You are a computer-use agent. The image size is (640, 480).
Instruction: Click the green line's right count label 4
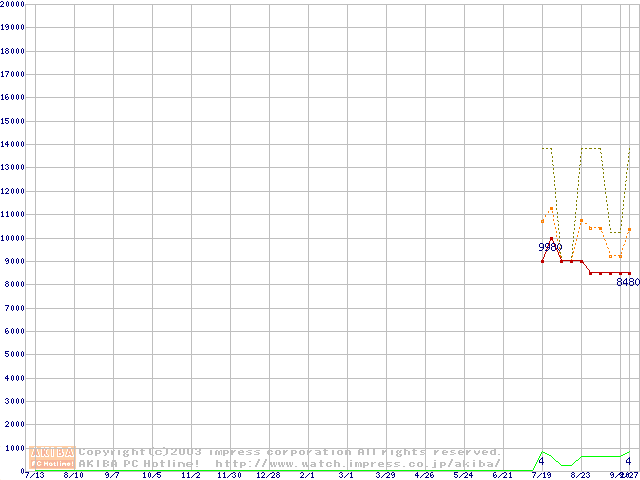pyautogui.click(x=628, y=461)
